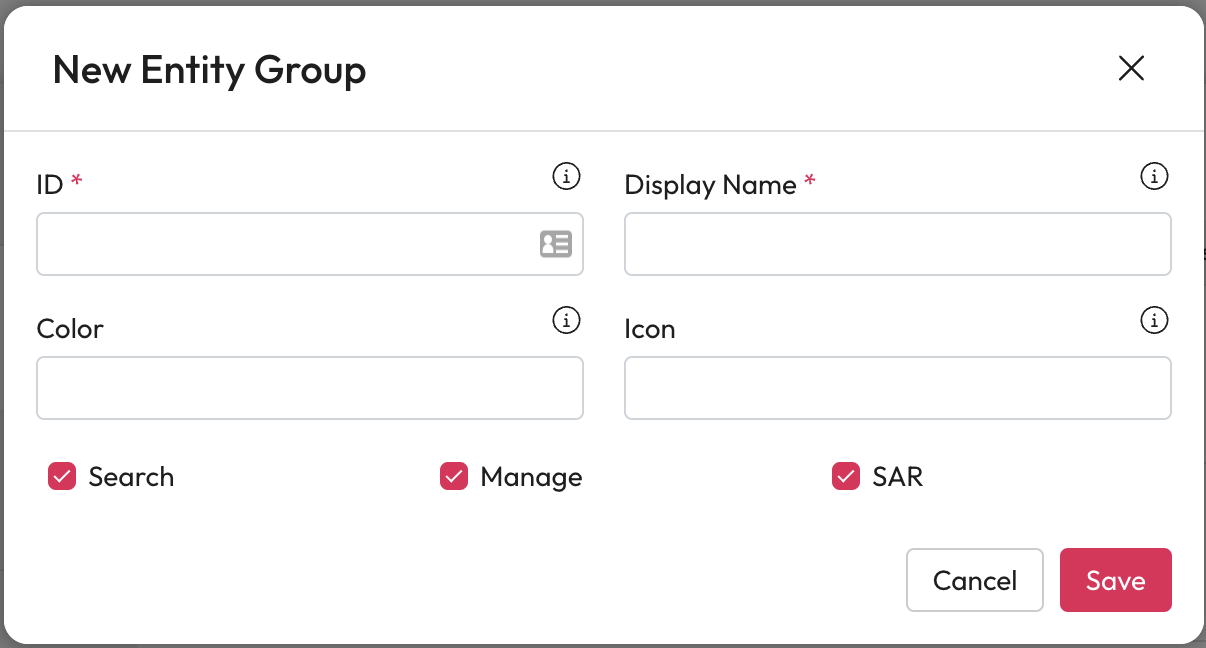Uncheck the Search checkbox
This screenshot has height=648, width=1206.
62,477
